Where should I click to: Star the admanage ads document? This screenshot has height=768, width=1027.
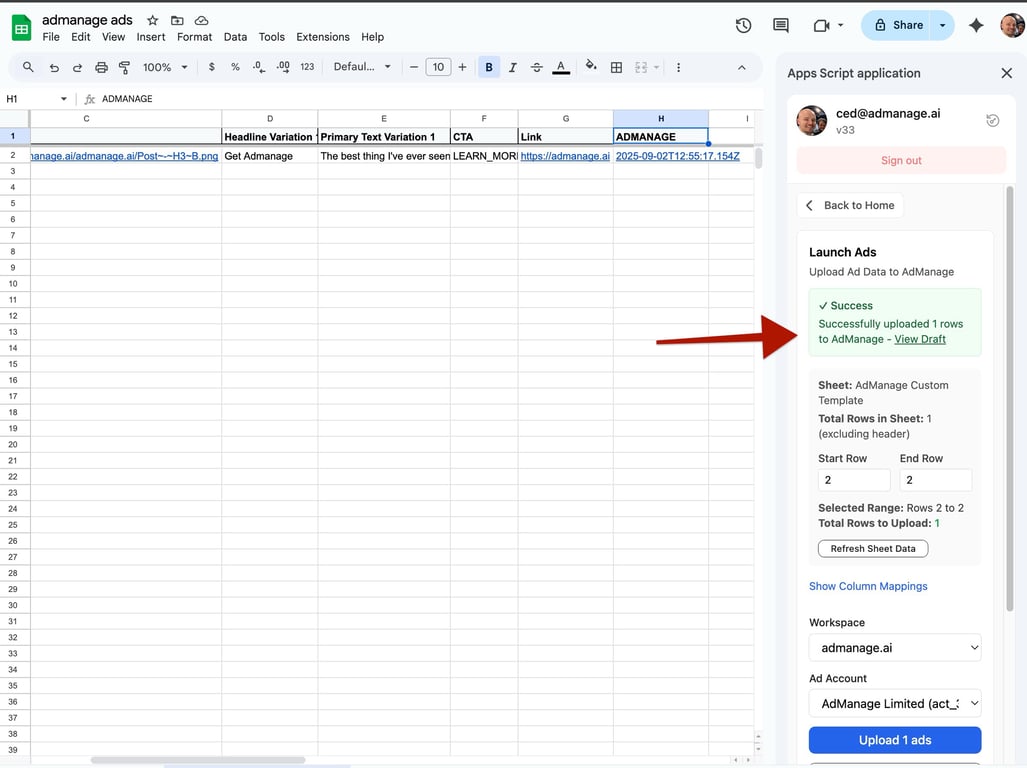click(x=153, y=20)
